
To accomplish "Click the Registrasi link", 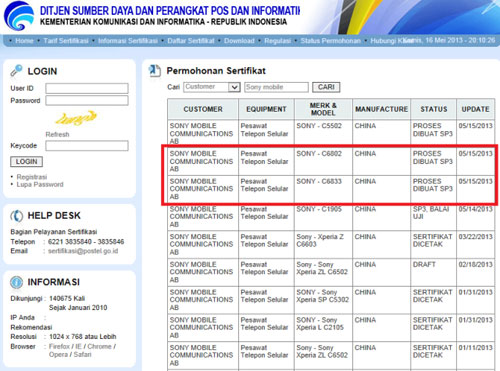I will [x=32, y=177].
